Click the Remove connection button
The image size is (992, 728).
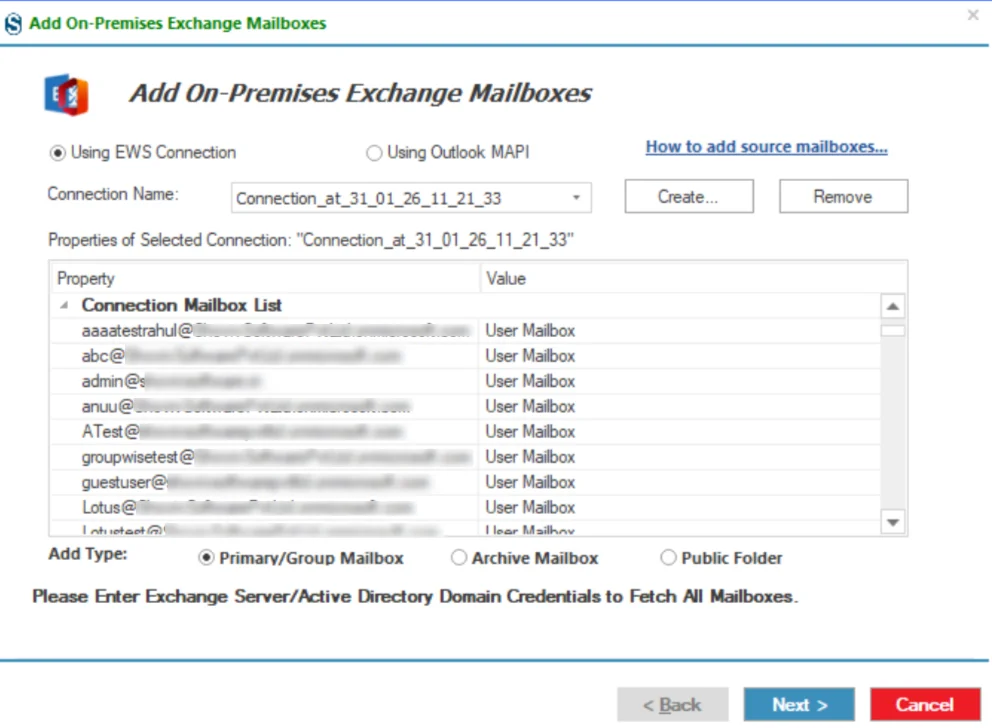click(x=843, y=197)
